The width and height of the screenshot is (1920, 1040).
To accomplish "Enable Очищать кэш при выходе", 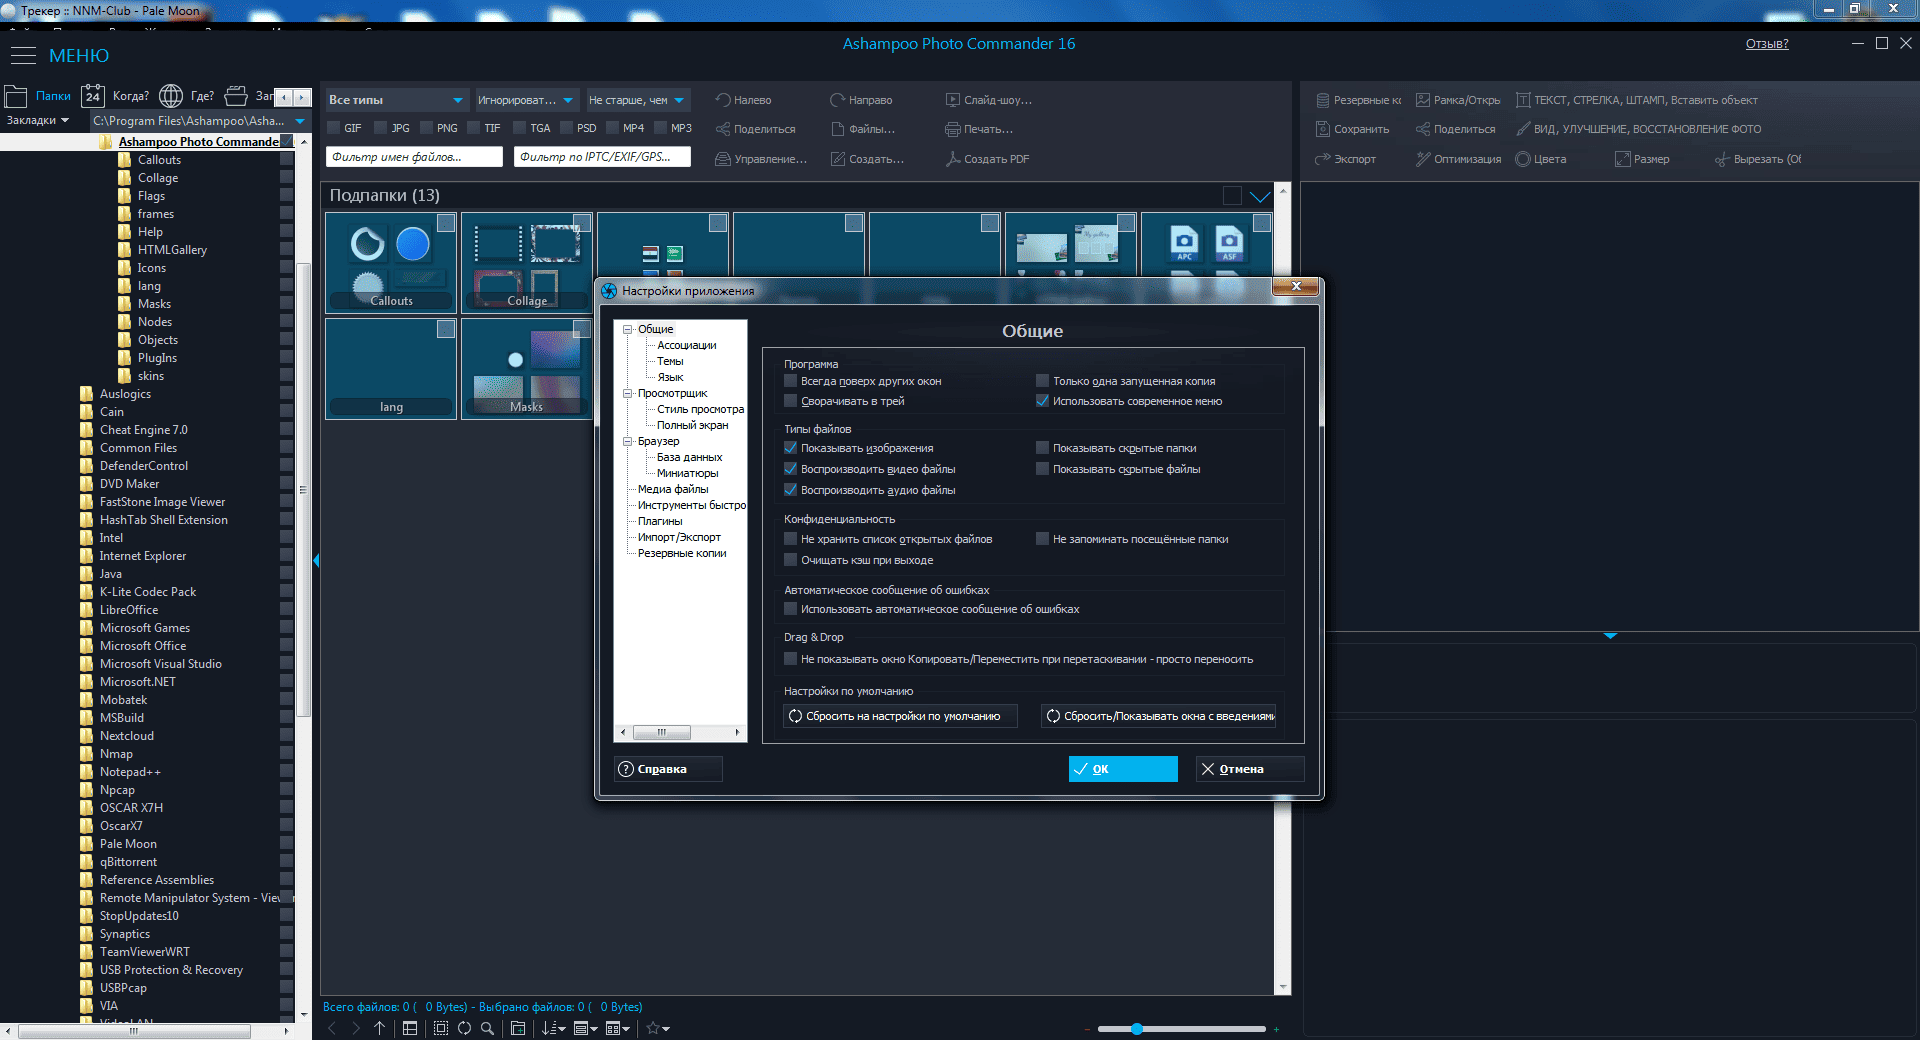I will point(791,560).
